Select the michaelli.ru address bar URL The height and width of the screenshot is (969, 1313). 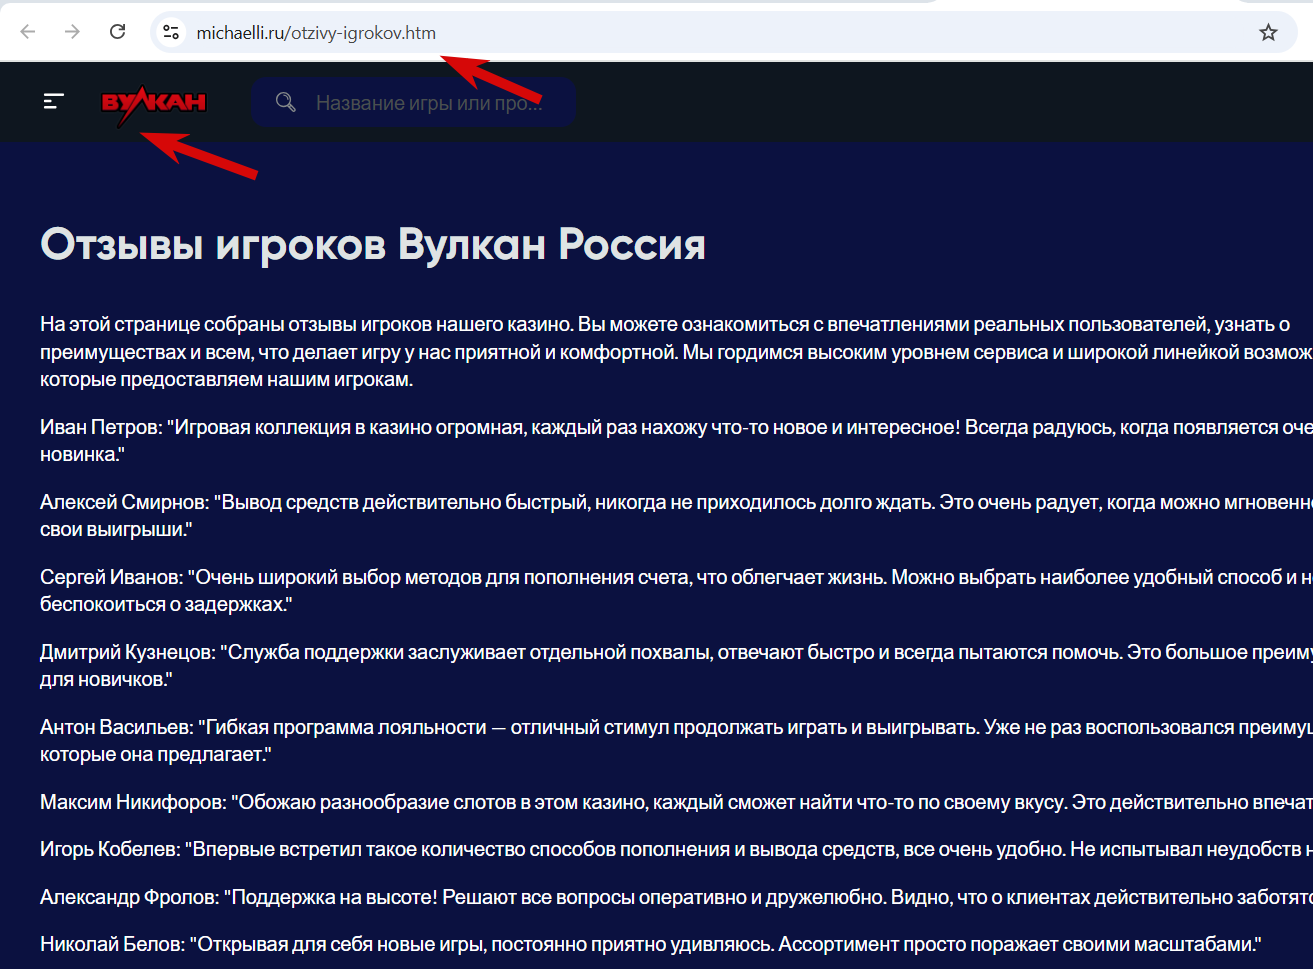pyautogui.click(x=316, y=33)
